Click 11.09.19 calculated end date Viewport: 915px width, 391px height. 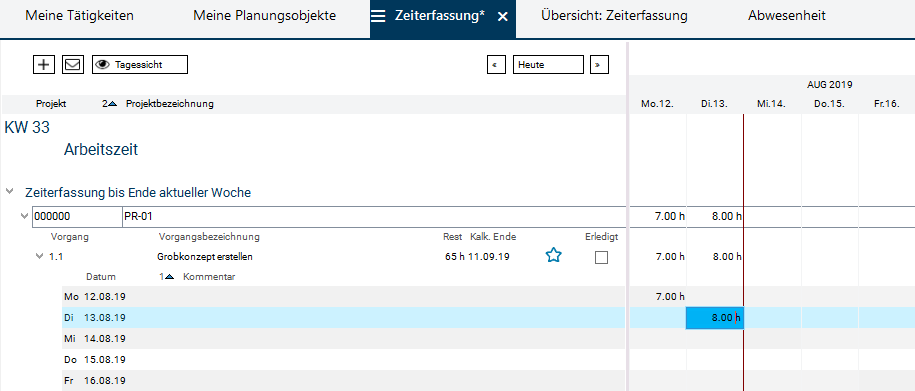click(x=488, y=257)
